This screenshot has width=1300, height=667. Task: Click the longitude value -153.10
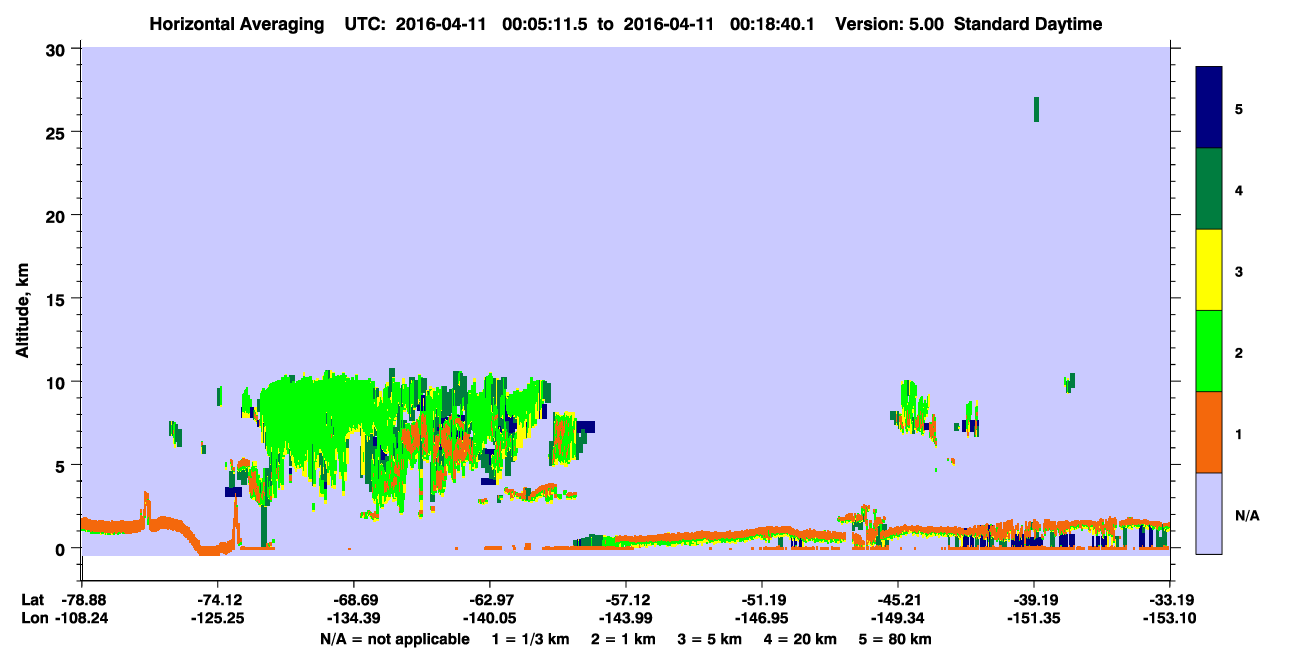coord(1170,618)
